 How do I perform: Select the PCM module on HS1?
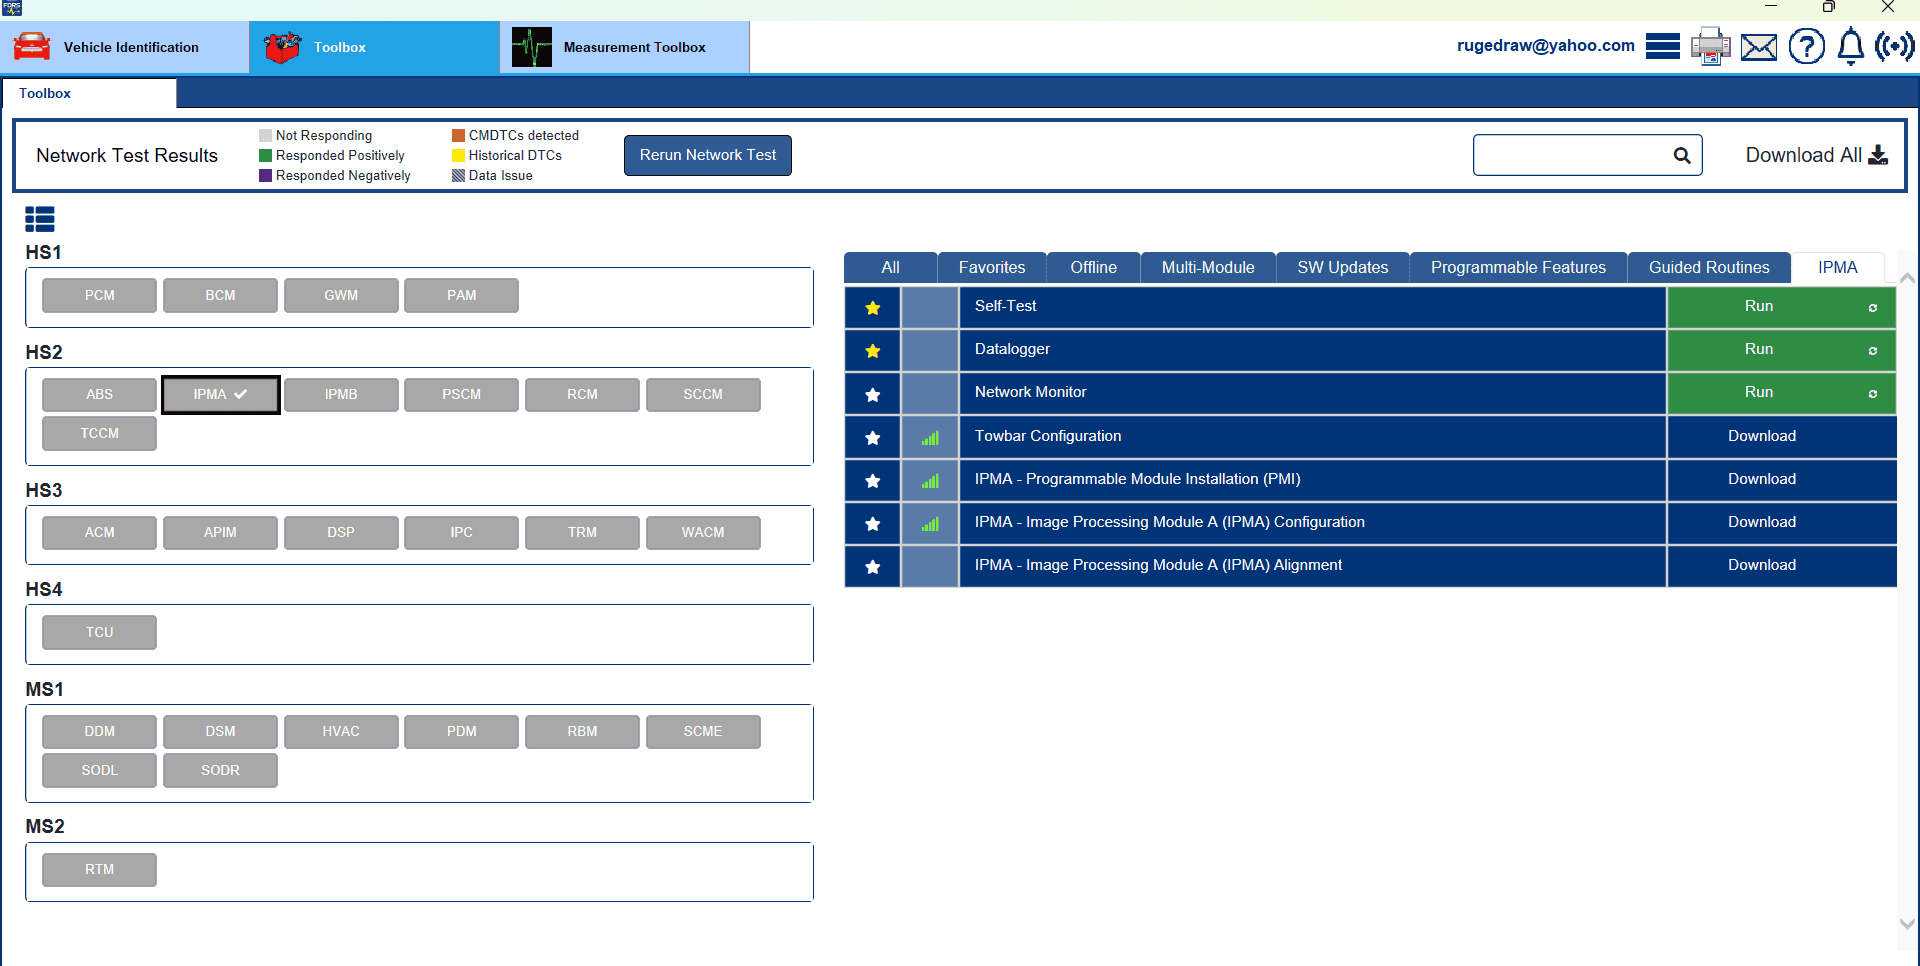(x=99, y=296)
